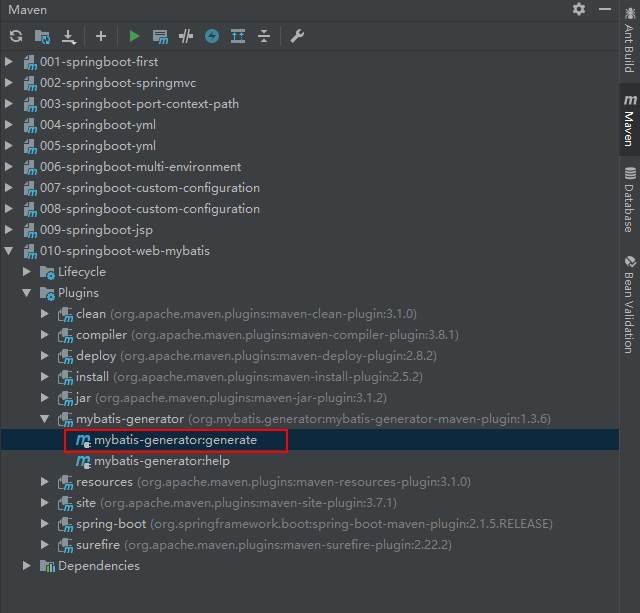Open Execute Maven Goal icon
This screenshot has width=640, height=613.
[160, 36]
